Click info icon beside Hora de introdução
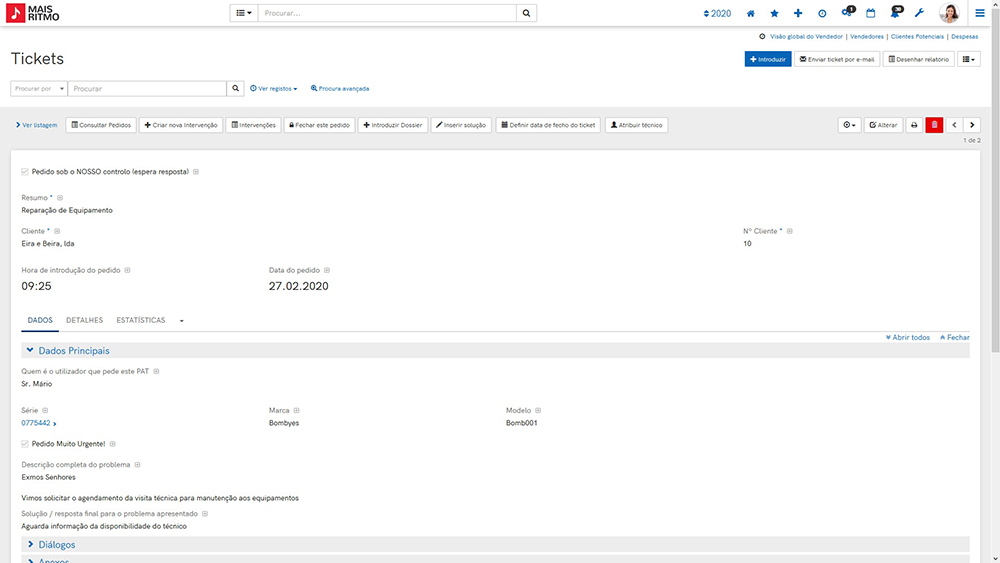 pyautogui.click(x=128, y=270)
